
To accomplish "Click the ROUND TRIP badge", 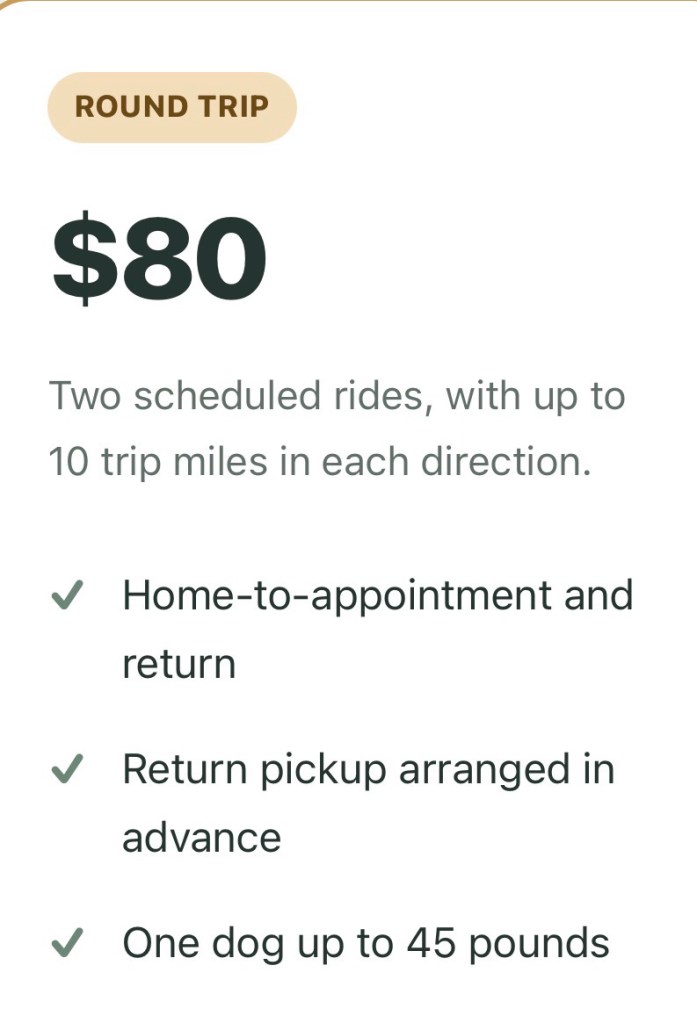I will point(172,107).
